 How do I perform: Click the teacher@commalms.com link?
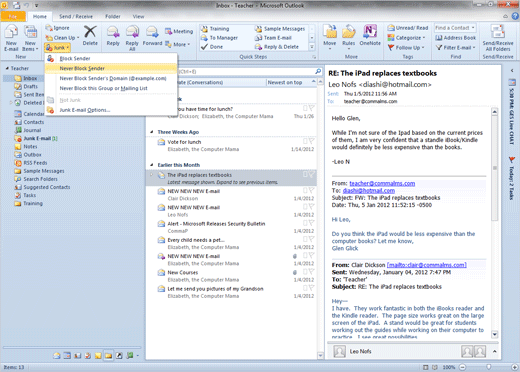coord(382,183)
